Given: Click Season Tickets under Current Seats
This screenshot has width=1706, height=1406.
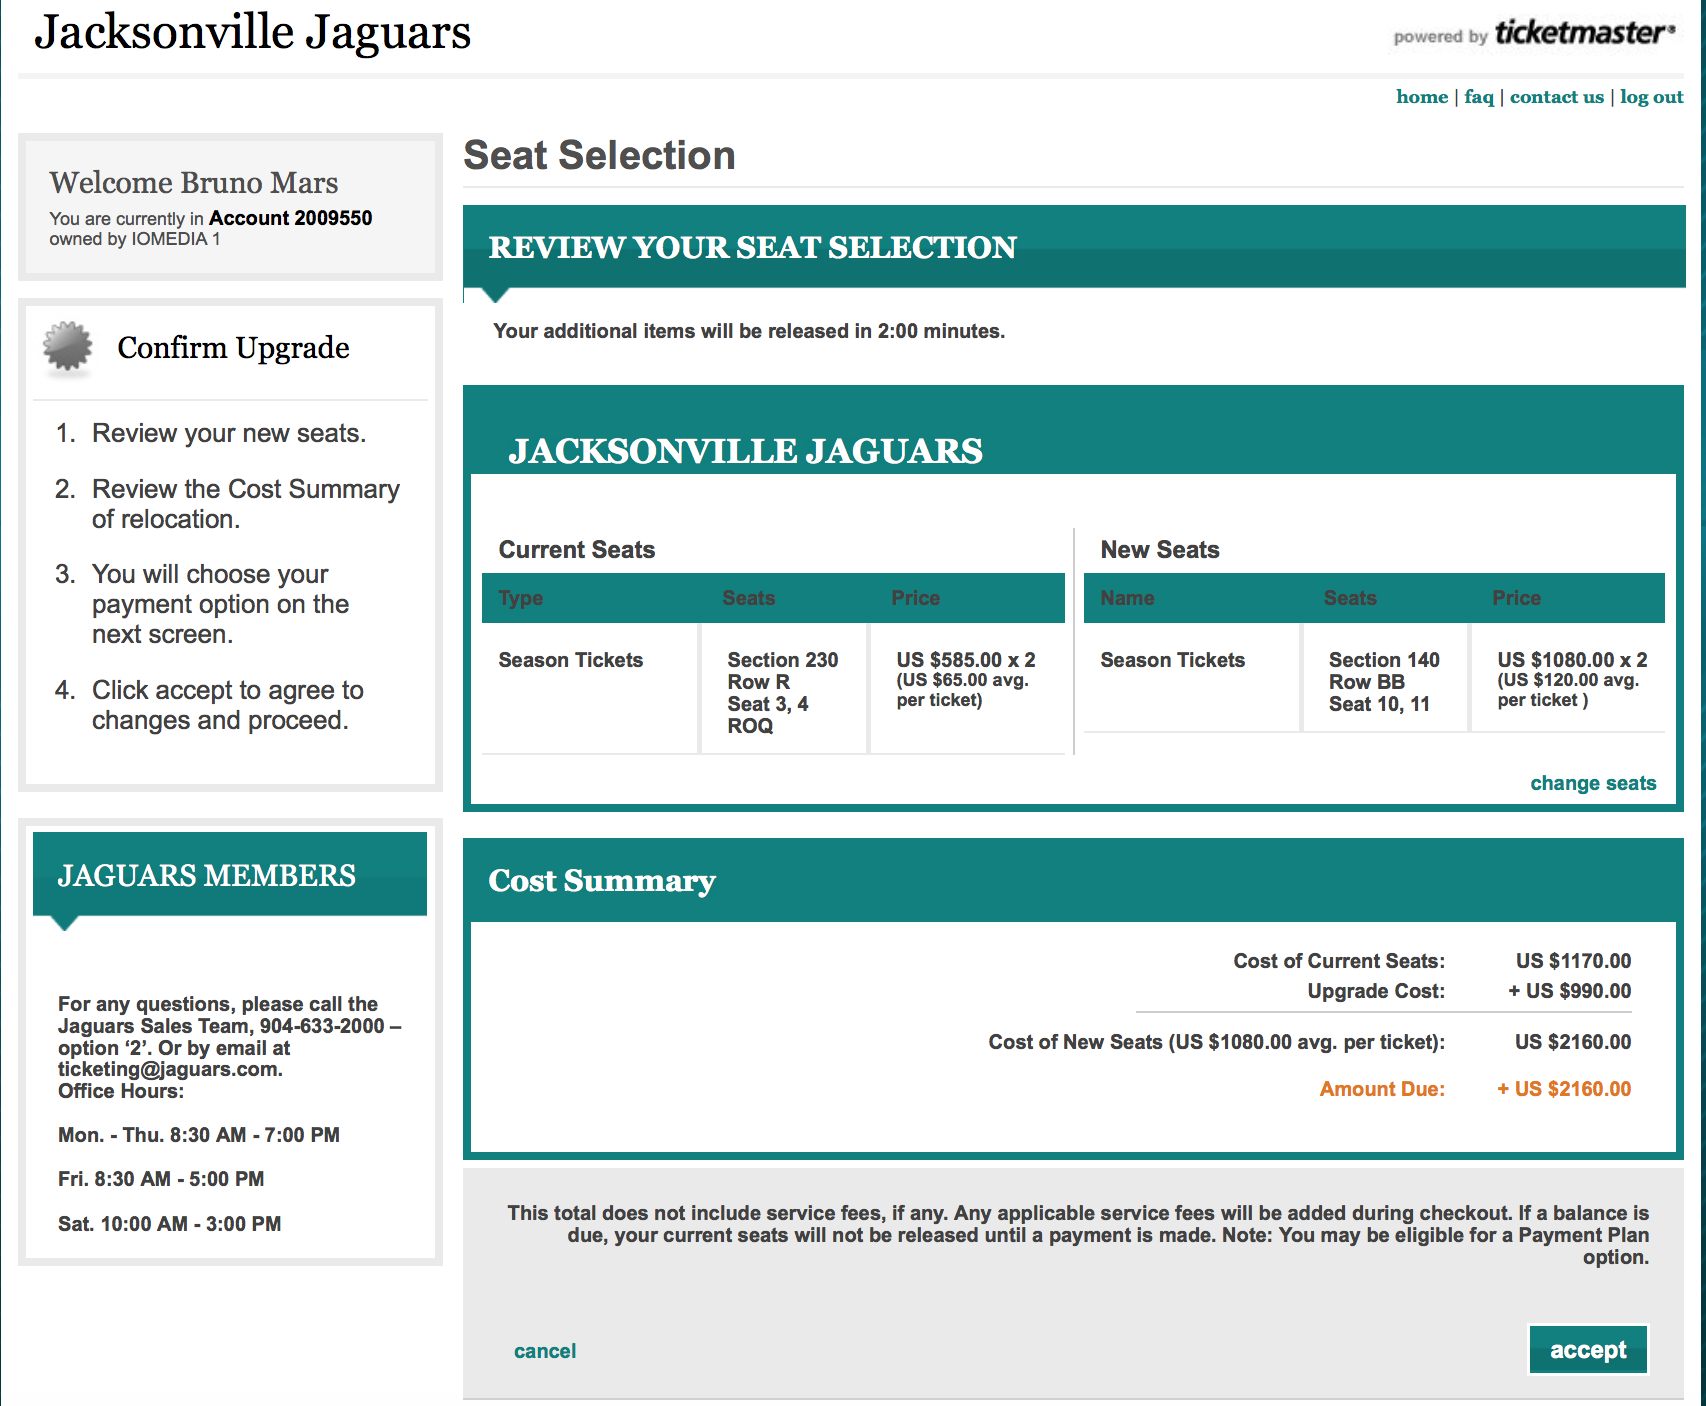Looking at the screenshot, I should point(571,660).
